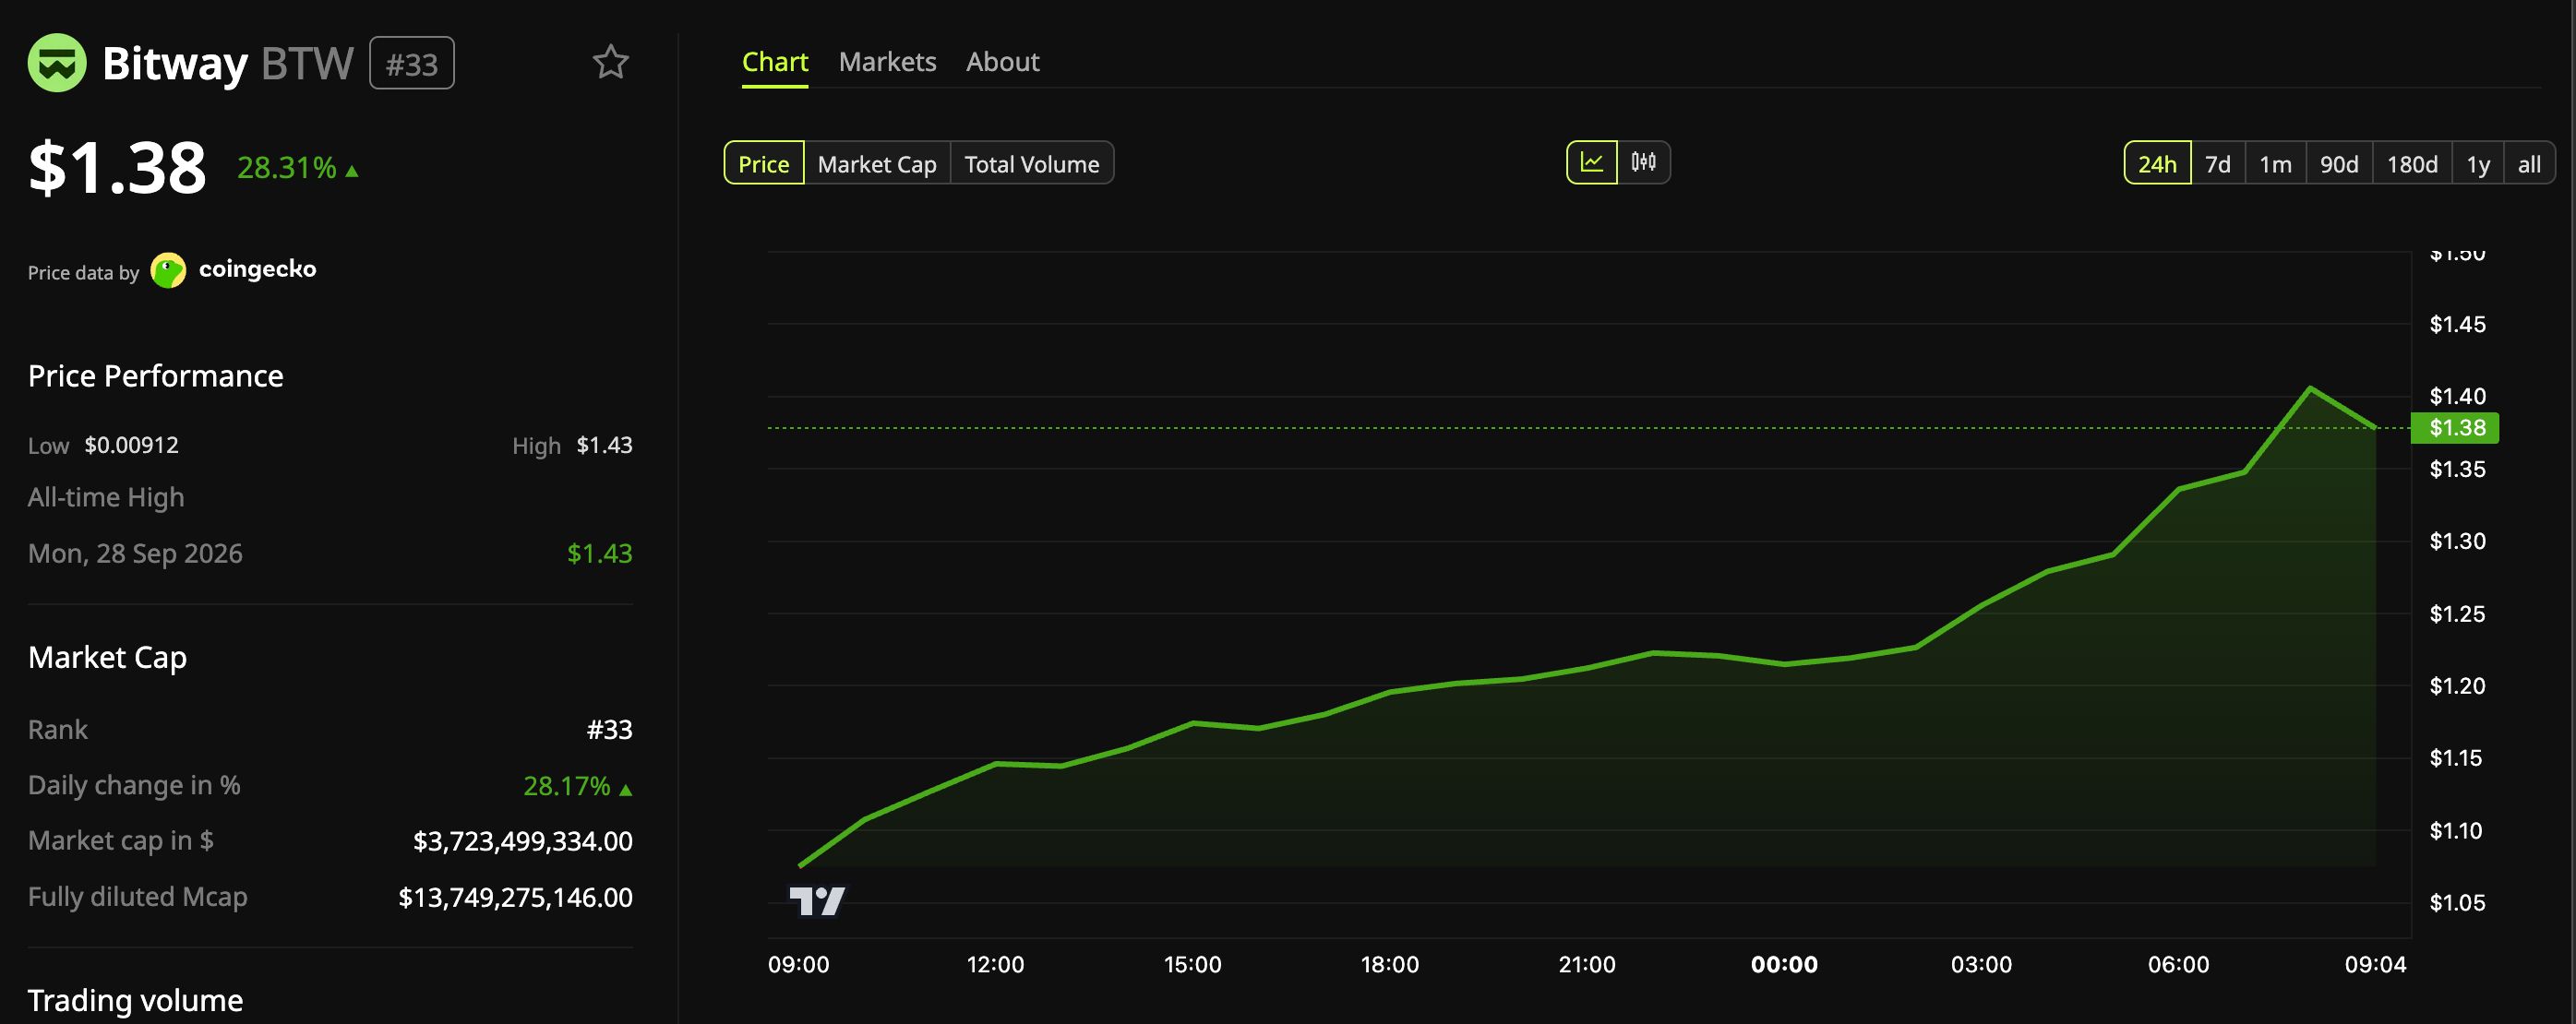Click the $1.38 current price label on axis

tap(2455, 428)
